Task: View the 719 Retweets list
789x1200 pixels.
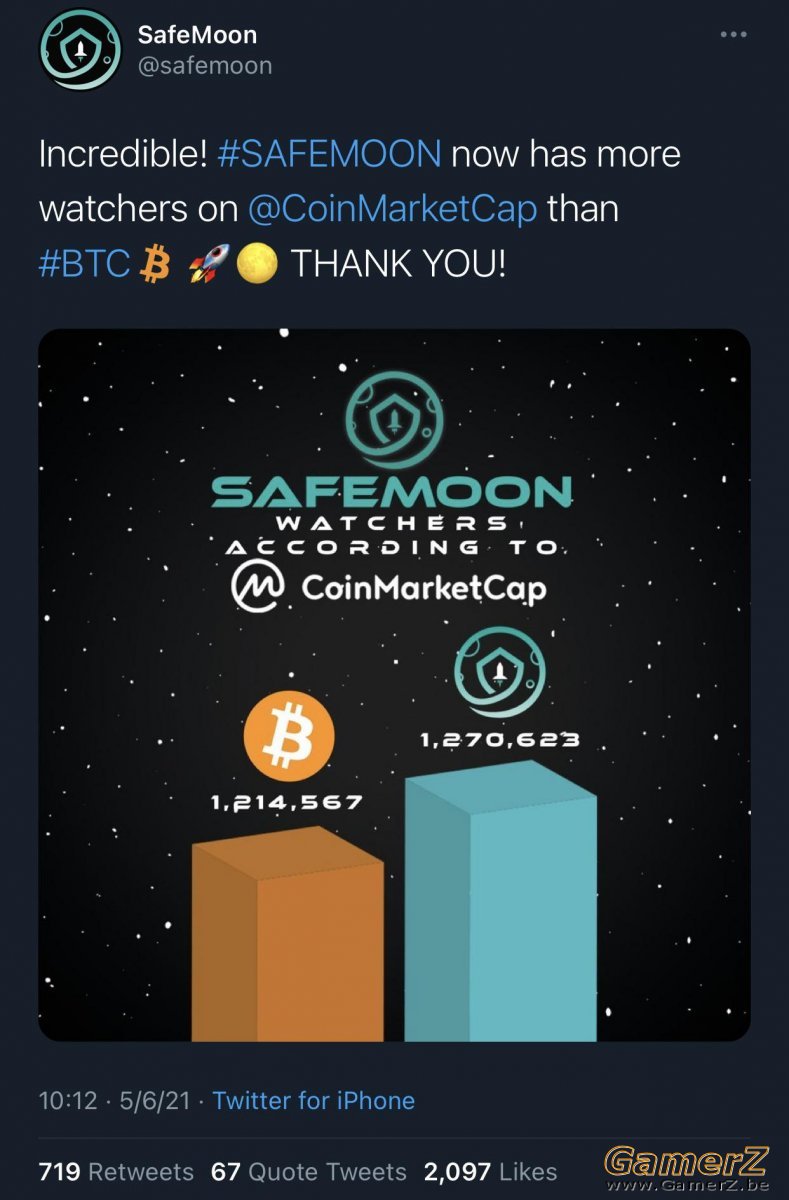Action: point(116,1171)
